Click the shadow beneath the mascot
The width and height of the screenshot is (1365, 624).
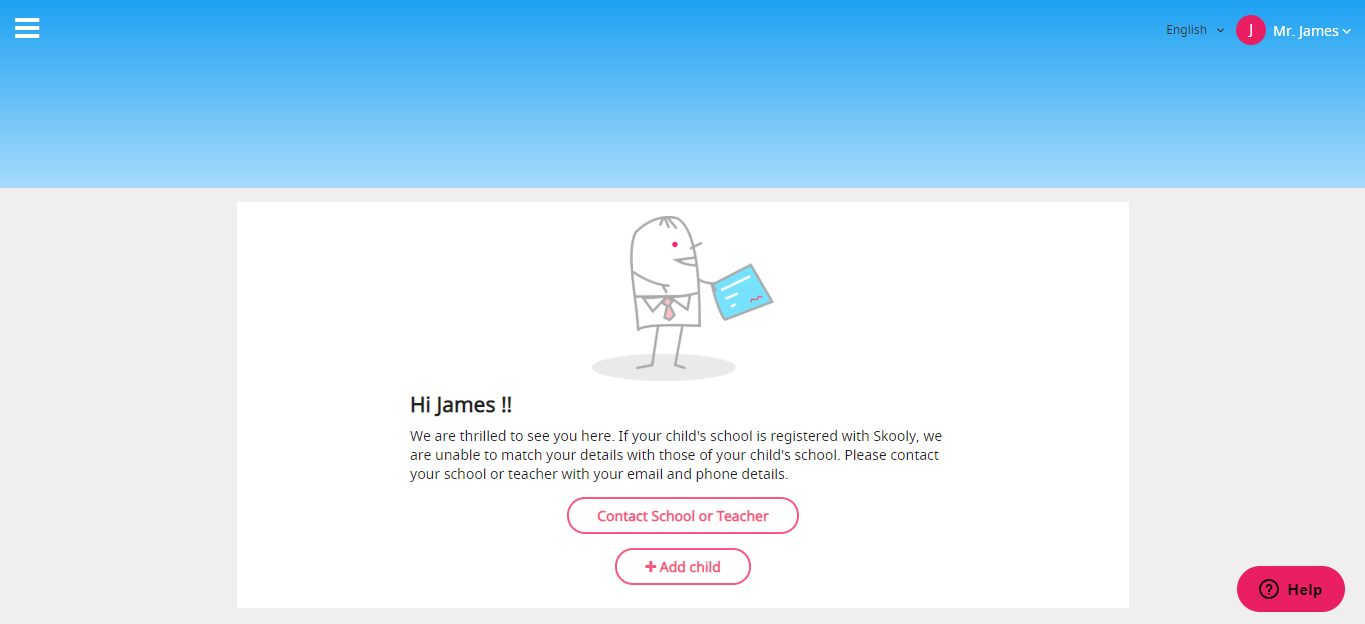664,367
